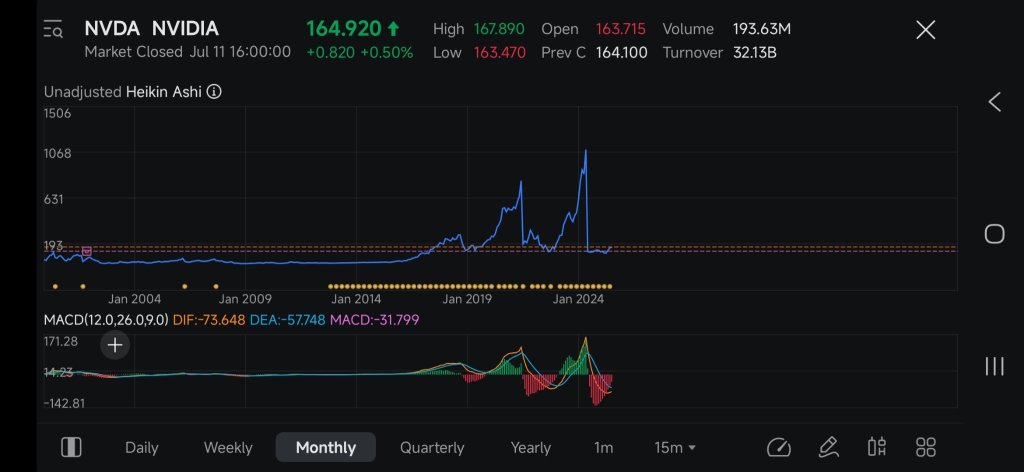Image resolution: width=1024 pixels, height=472 pixels.
Task: Click the Jan 2019 axis label
Action: (467, 300)
